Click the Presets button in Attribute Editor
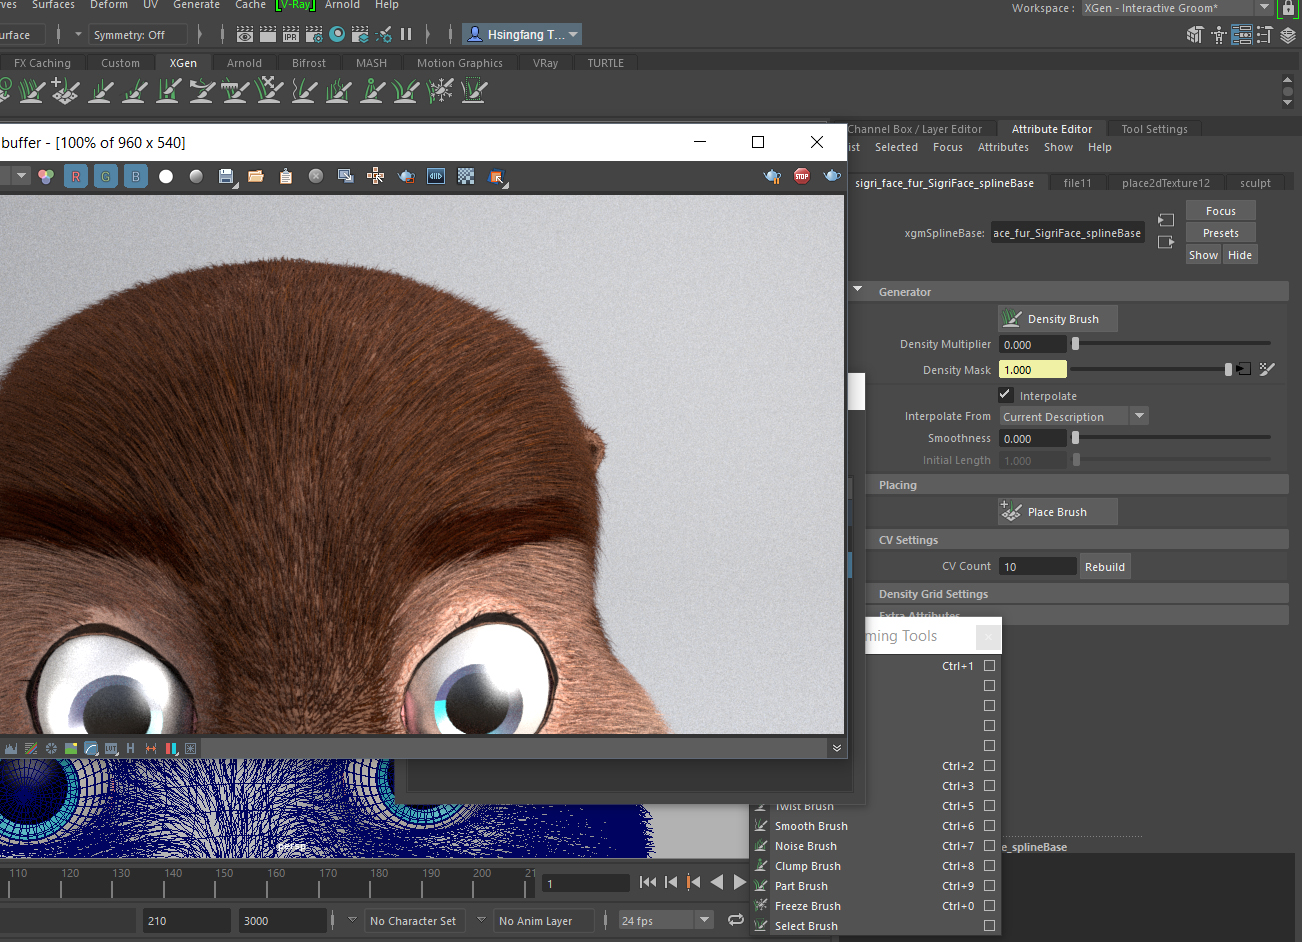This screenshot has width=1302, height=942. (x=1219, y=232)
